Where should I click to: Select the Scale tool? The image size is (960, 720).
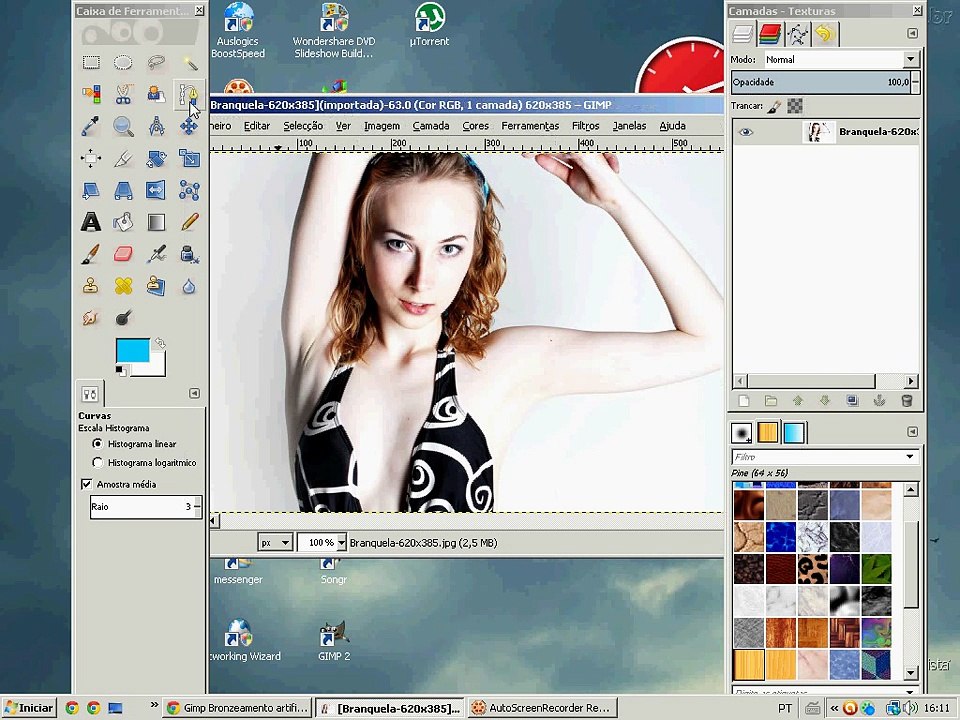pyautogui.click(x=189, y=158)
